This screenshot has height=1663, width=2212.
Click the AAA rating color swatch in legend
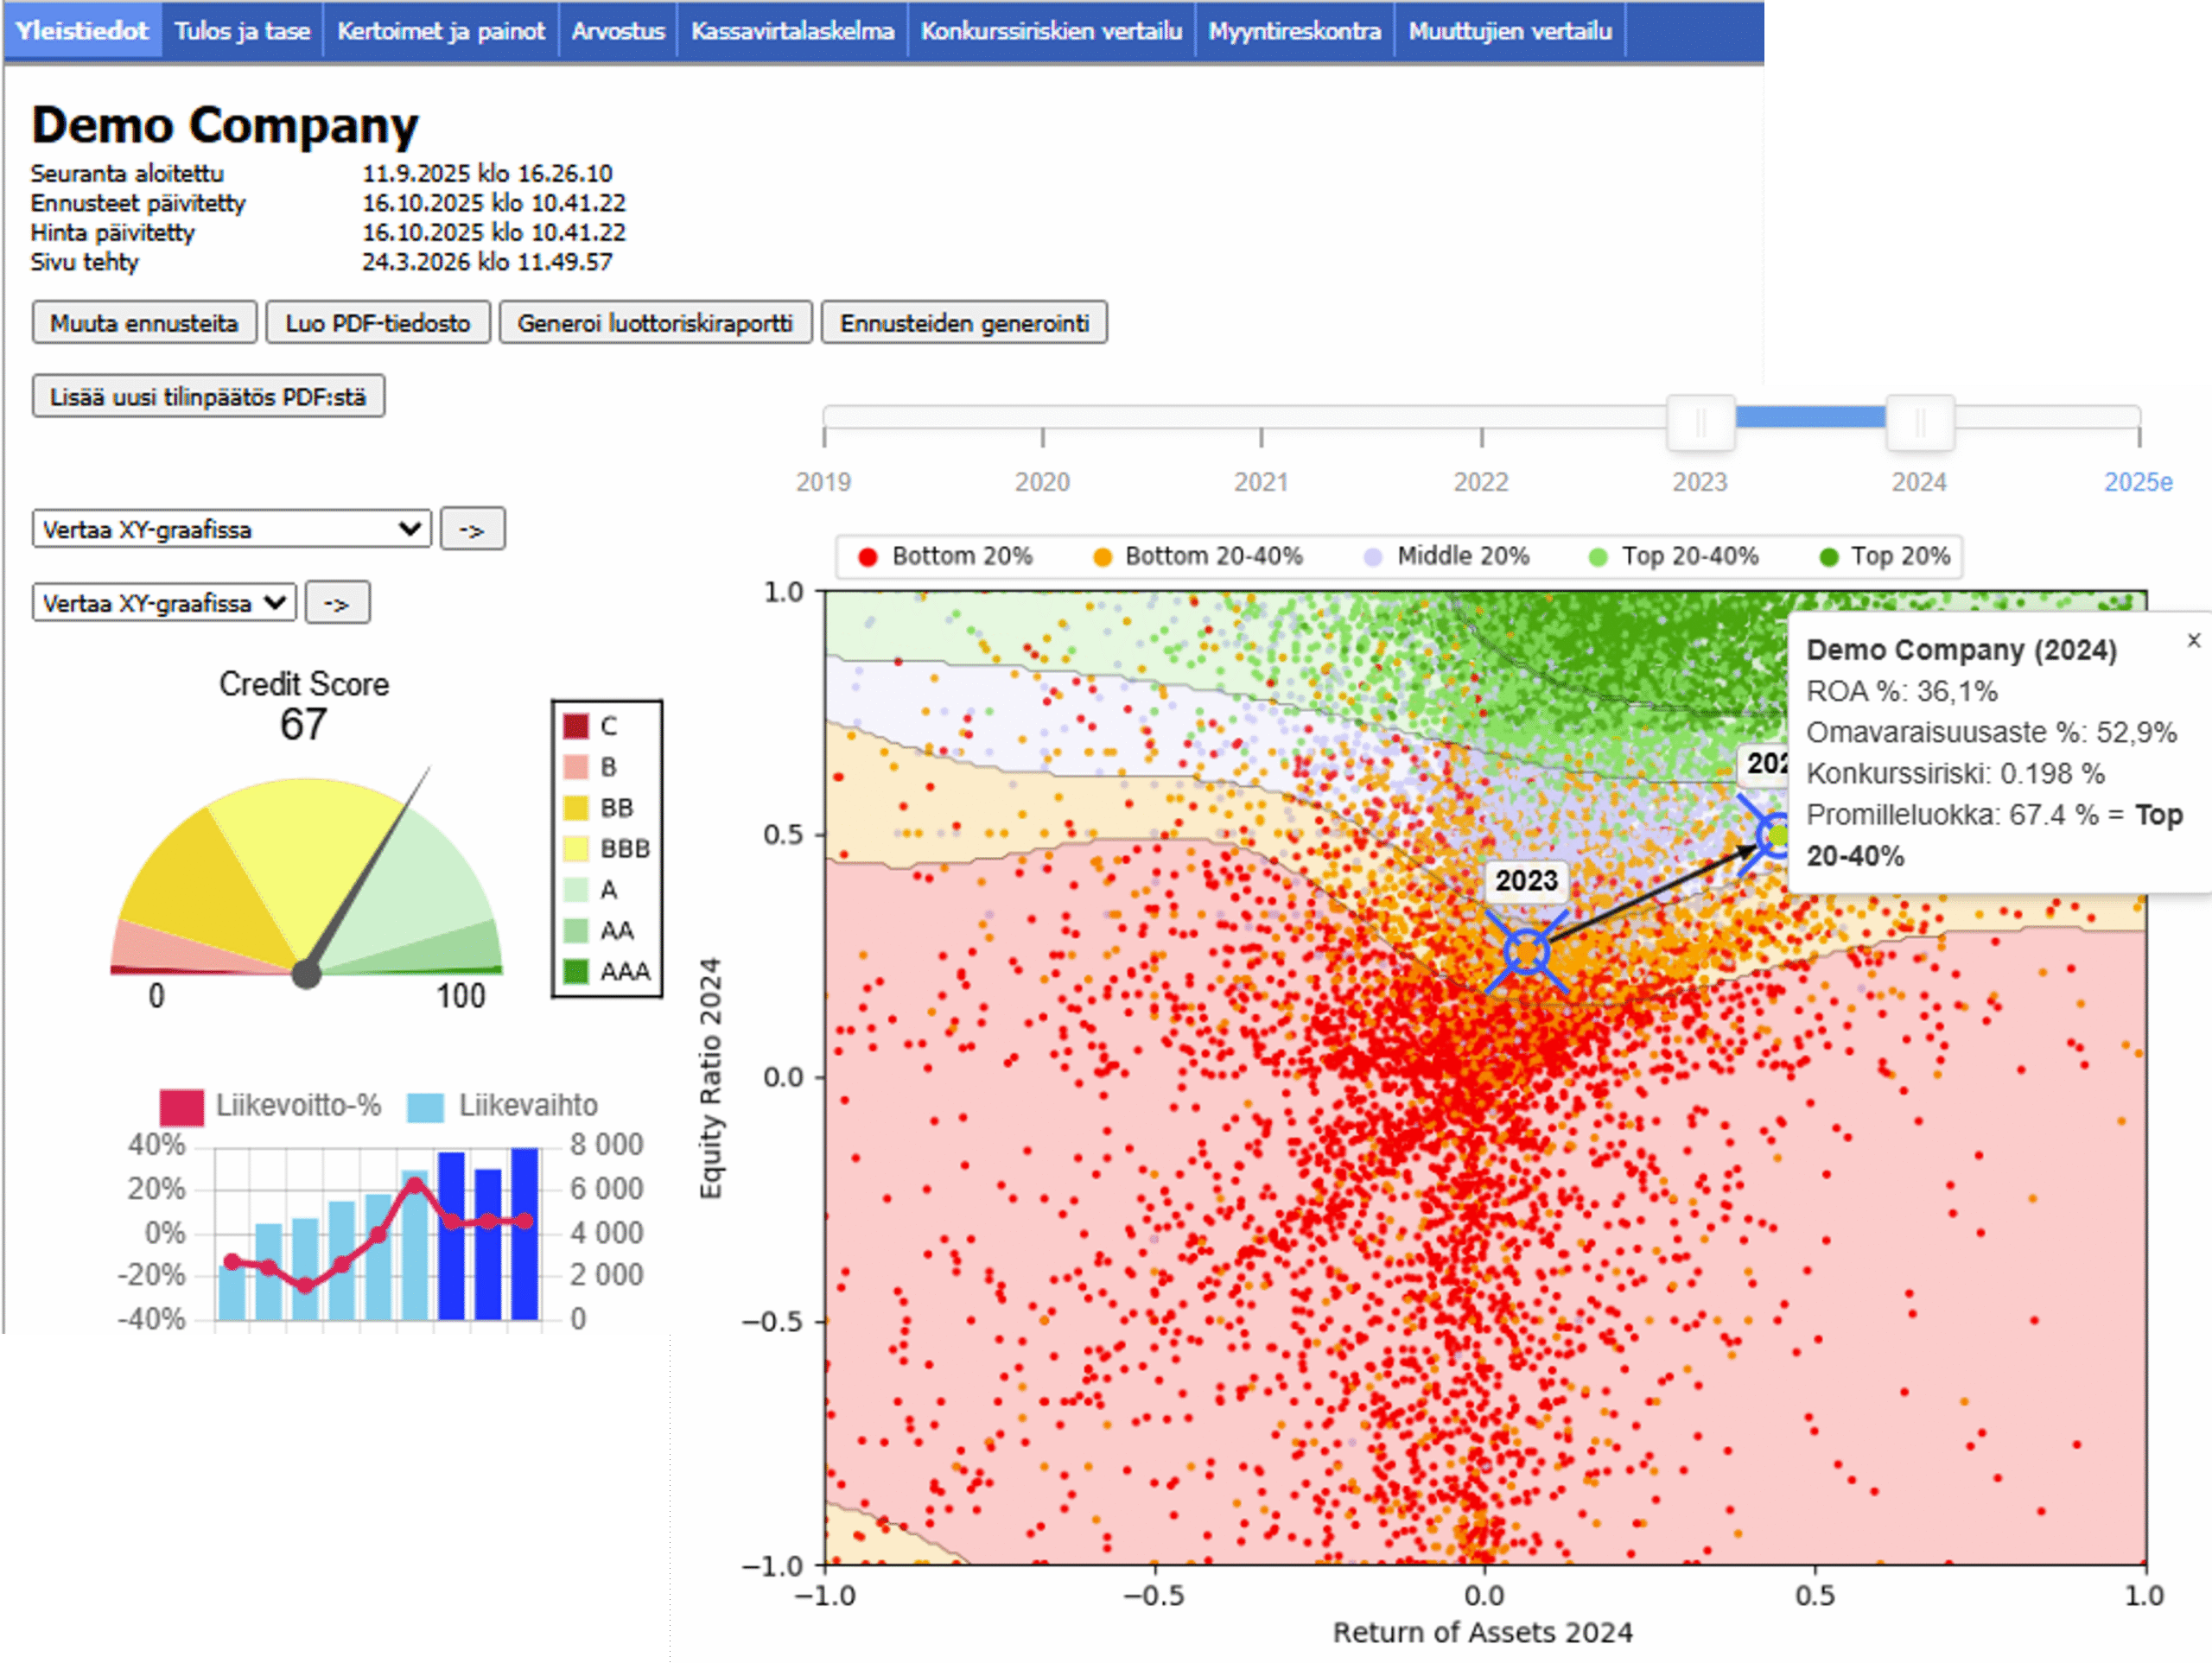click(x=576, y=971)
